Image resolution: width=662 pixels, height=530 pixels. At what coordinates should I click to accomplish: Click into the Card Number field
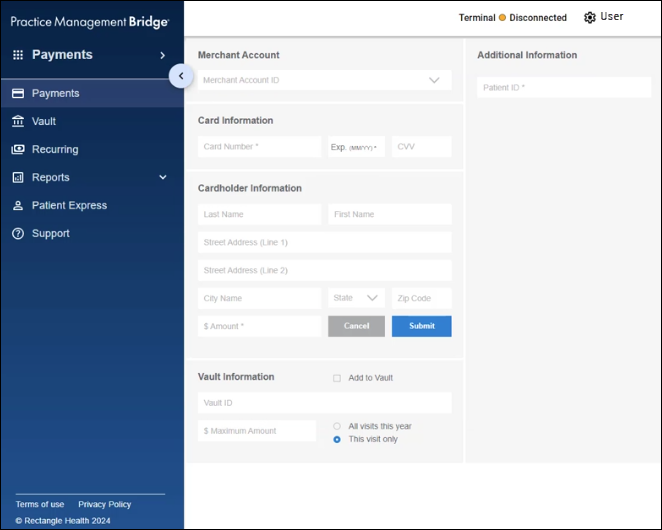coord(259,147)
